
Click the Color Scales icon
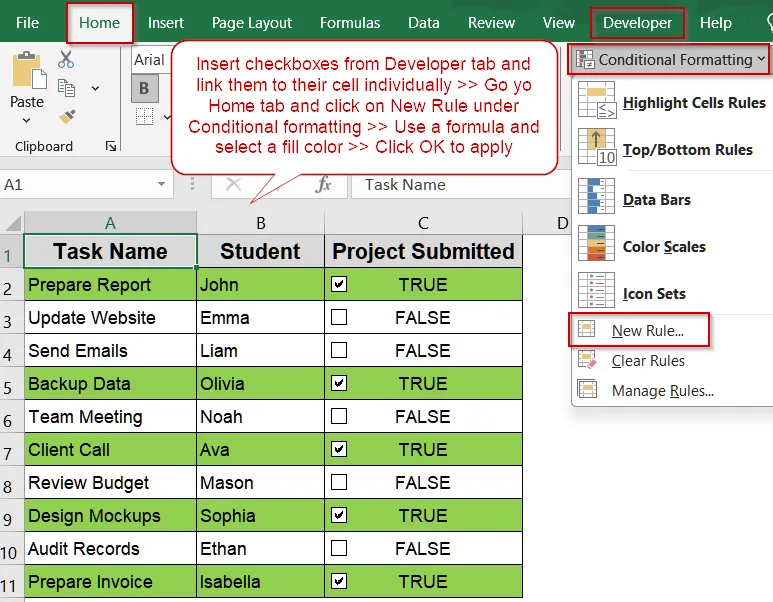[597, 243]
